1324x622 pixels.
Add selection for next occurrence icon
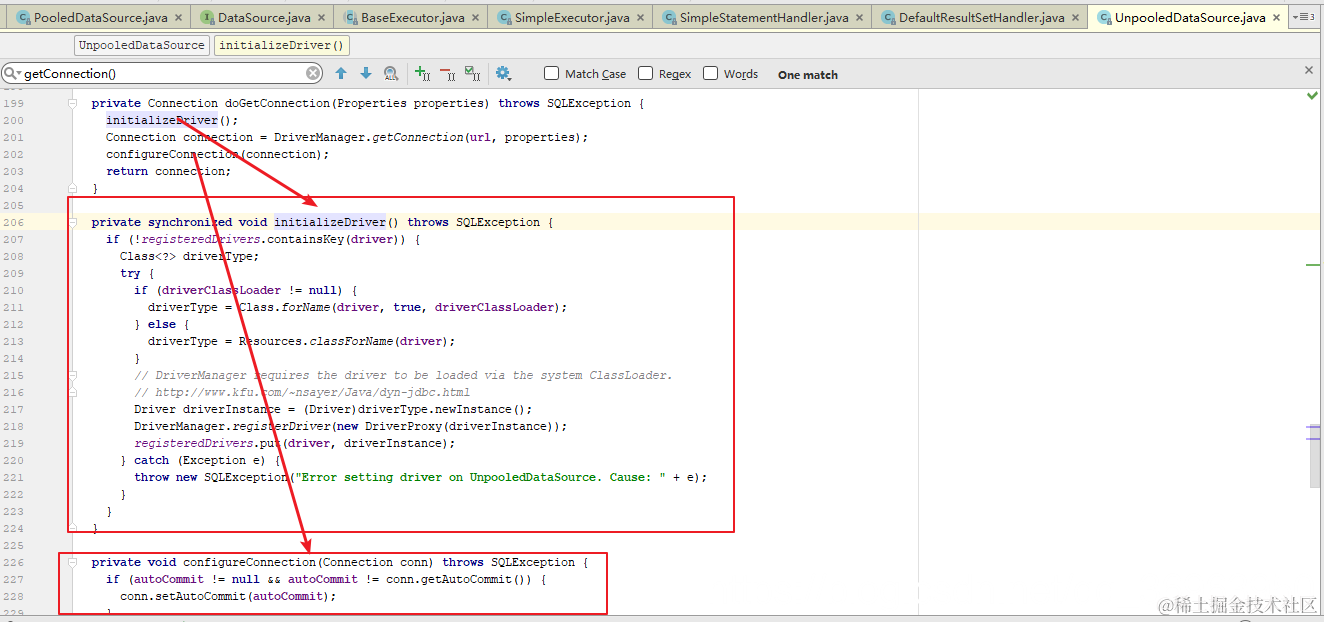[x=423, y=73]
